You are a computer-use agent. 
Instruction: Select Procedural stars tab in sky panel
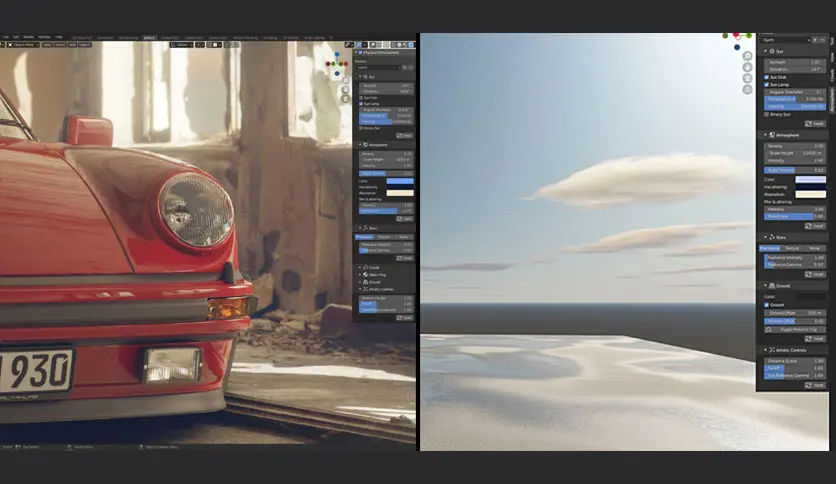tap(770, 248)
